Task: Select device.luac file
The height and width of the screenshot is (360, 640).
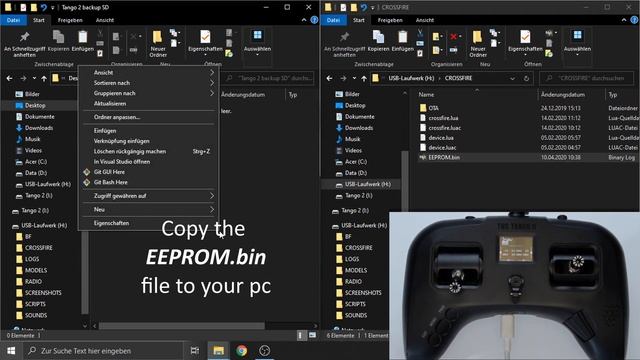Action: pos(442,147)
